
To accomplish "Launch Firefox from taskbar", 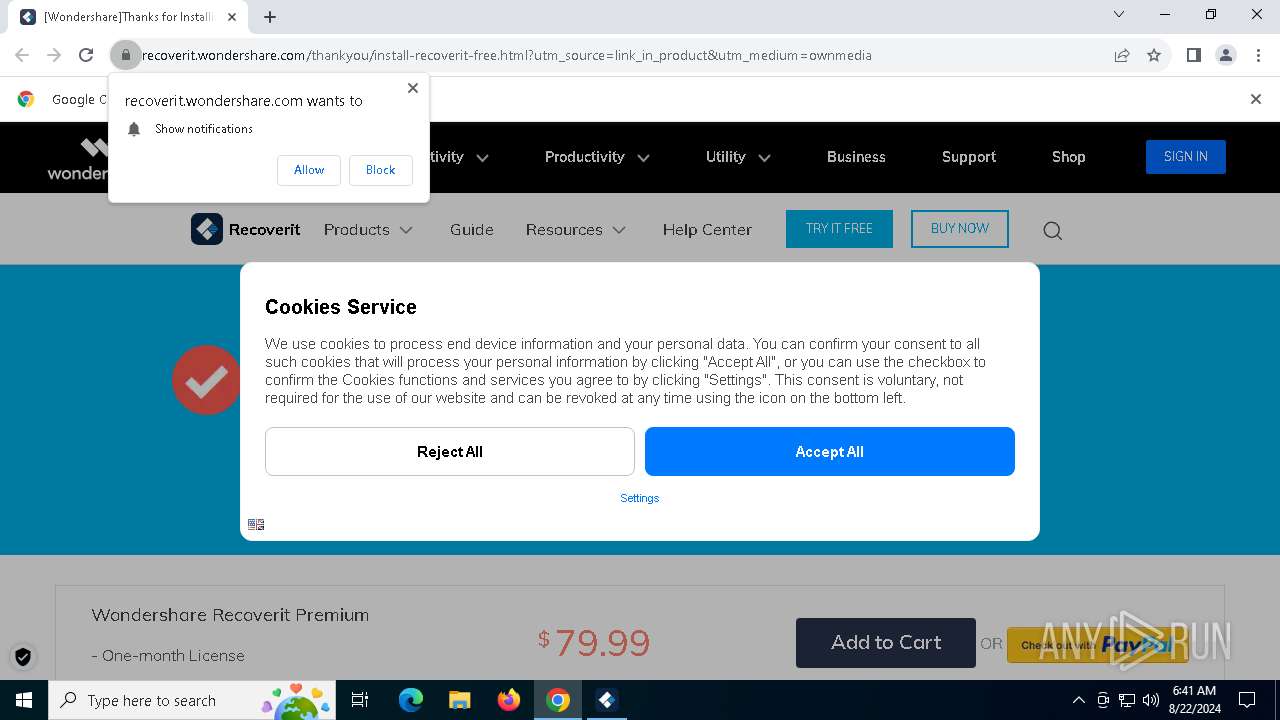I will (509, 700).
